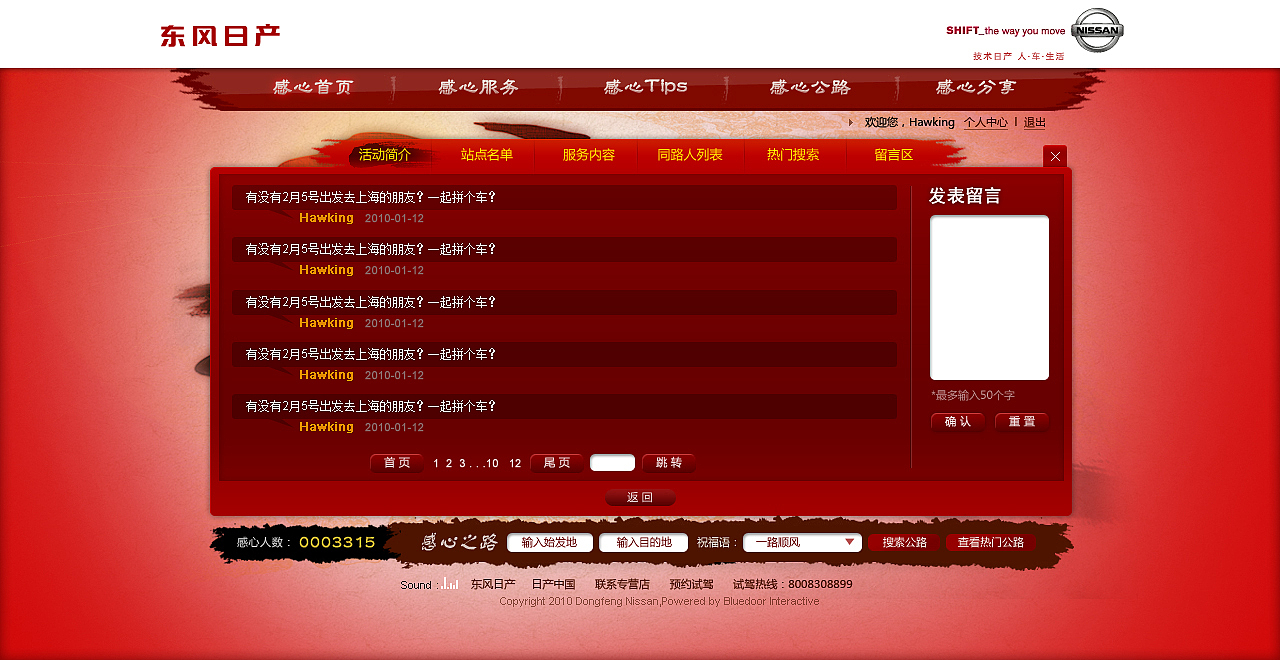This screenshot has height=660, width=1280.
Task: Open 感心首页 navigation menu
Action: [313, 87]
